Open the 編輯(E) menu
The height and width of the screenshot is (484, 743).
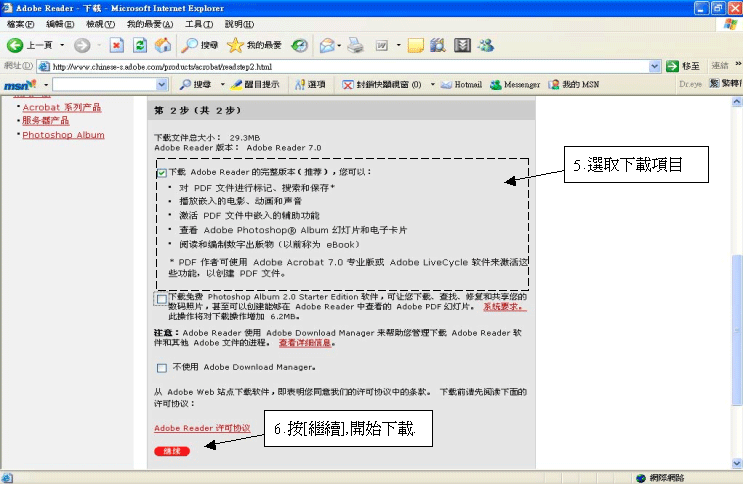[60, 24]
